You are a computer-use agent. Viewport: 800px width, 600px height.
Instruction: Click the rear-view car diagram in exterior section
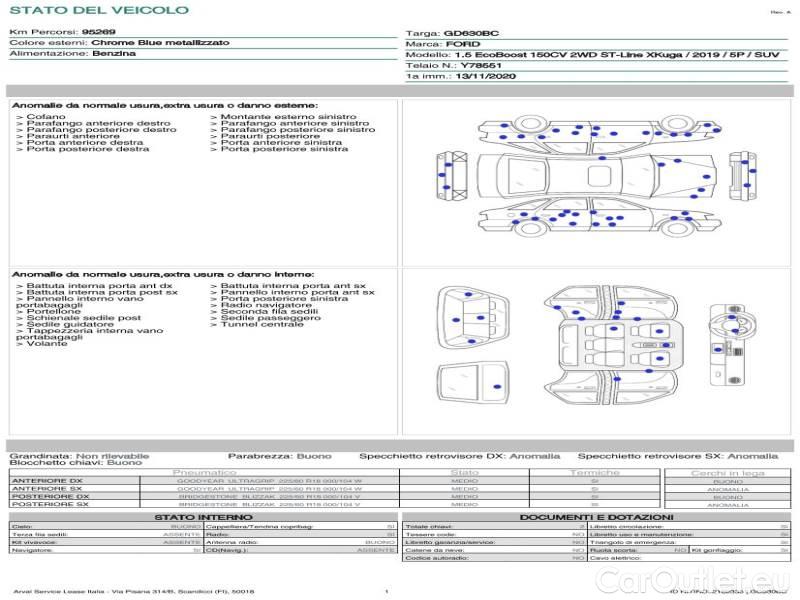741,175
